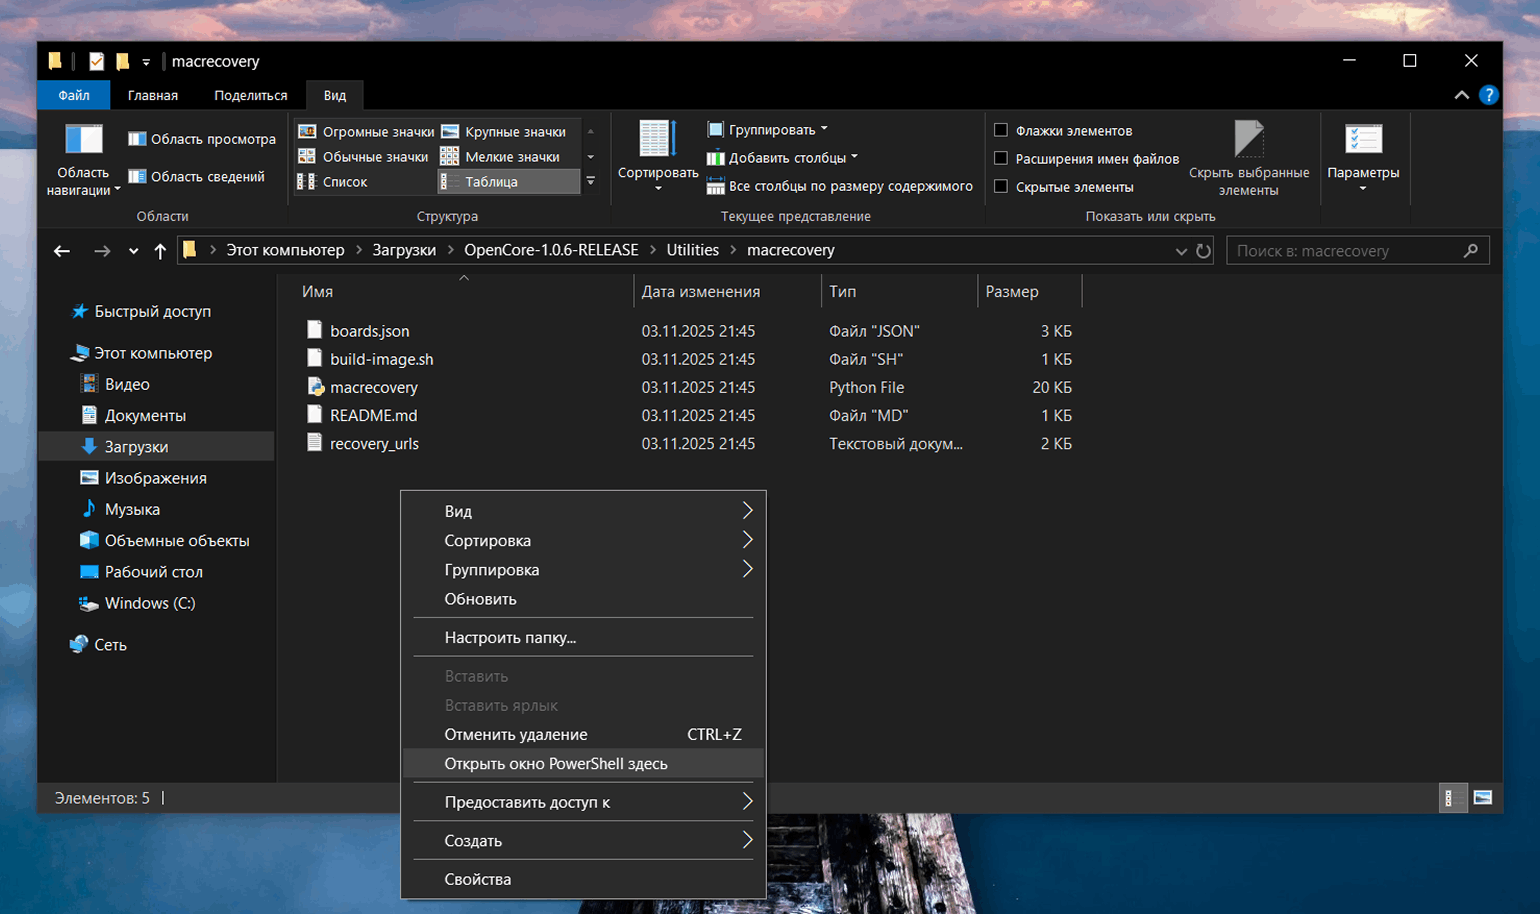Image resolution: width=1540 pixels, height=914 pixels.
Task: Expand the layout gallery more arrow
Action: pyautogui.click(x=591, y=181)
